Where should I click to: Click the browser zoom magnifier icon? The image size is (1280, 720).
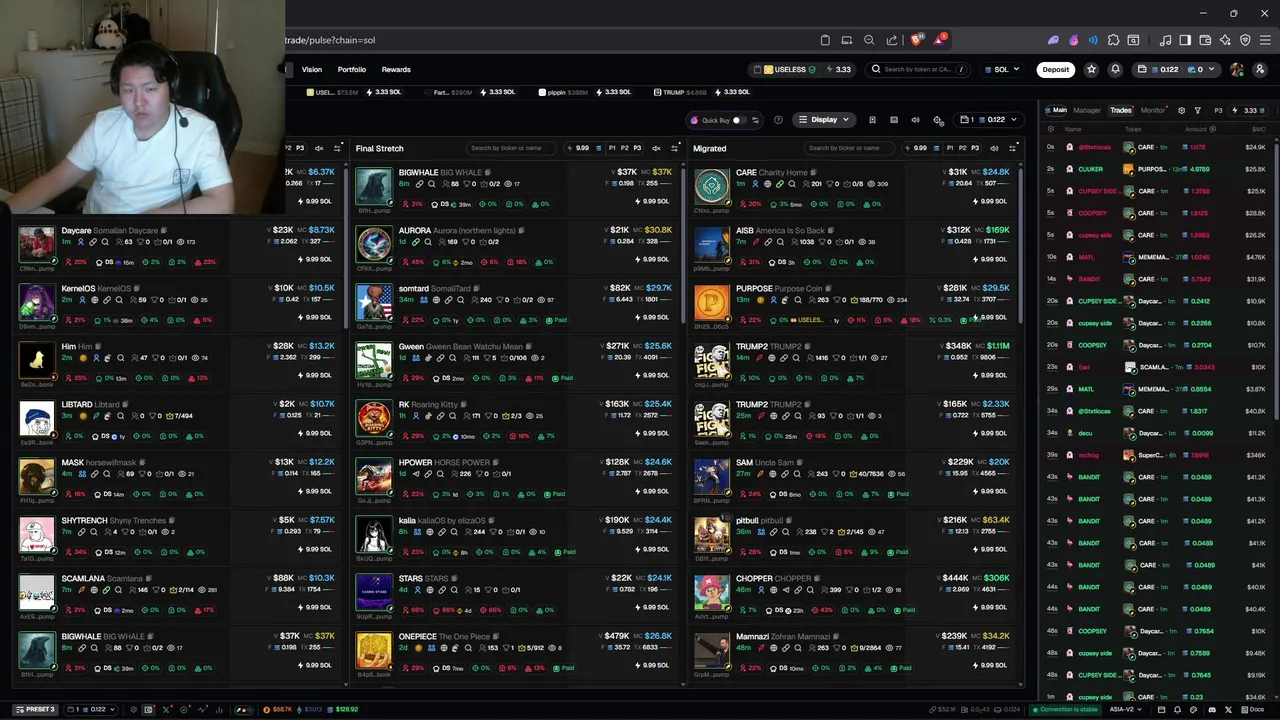pos(869,40)
